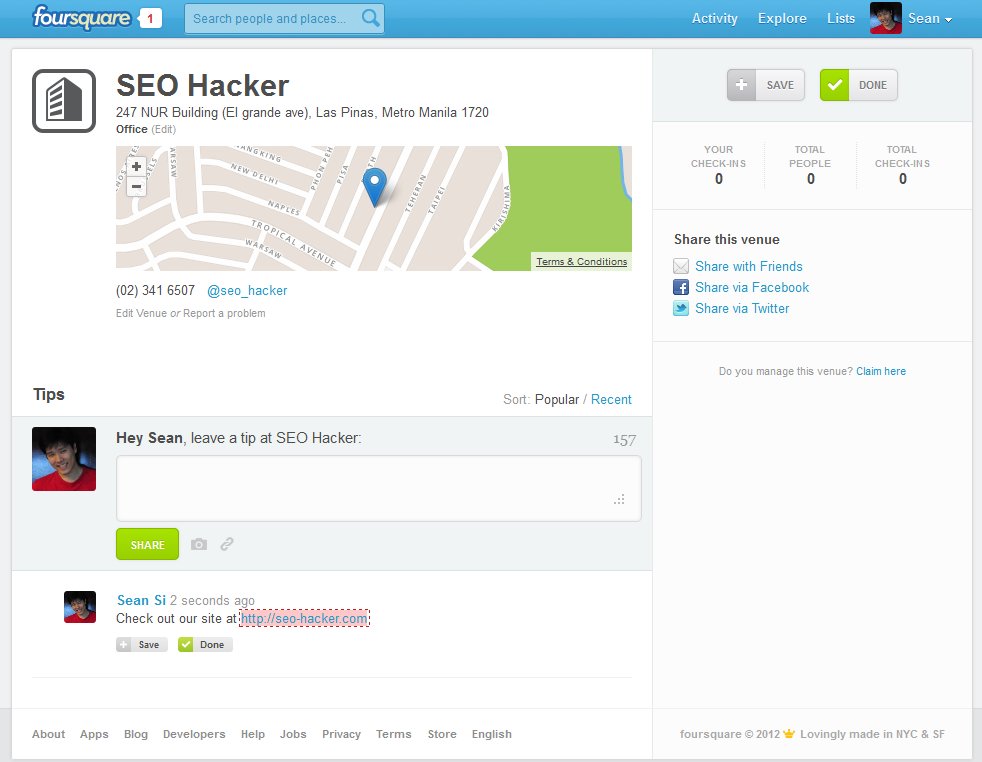Click the blue map location pin
982x762 pixels.
(374, 186)
